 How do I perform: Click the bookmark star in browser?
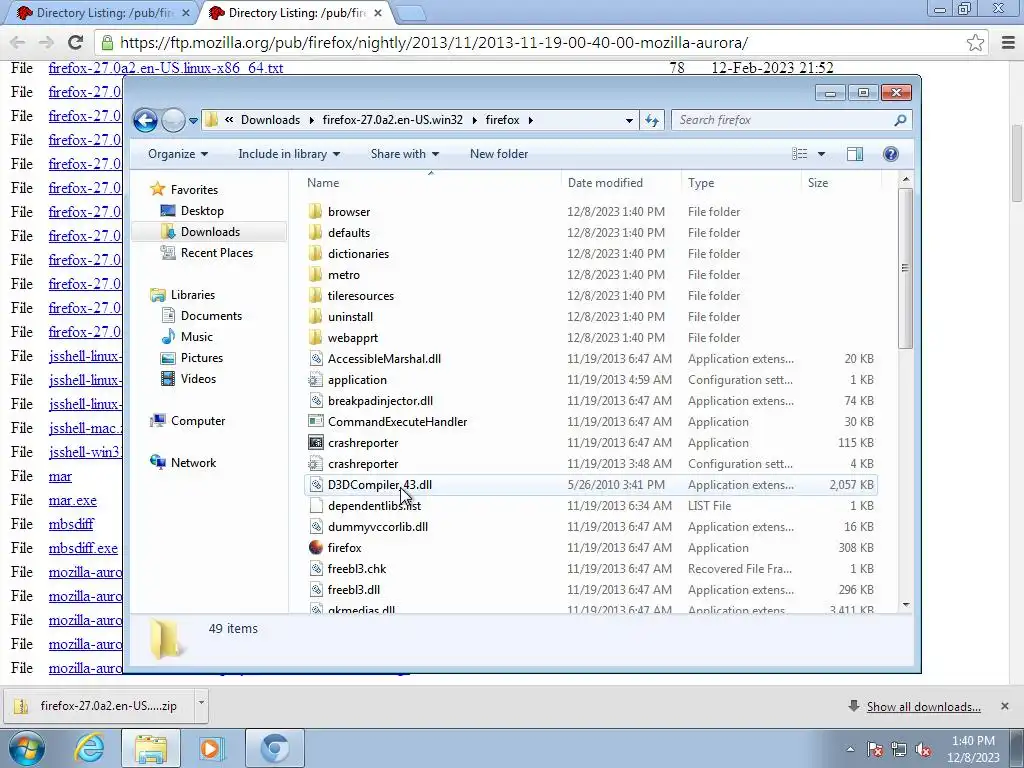[975, 42]
